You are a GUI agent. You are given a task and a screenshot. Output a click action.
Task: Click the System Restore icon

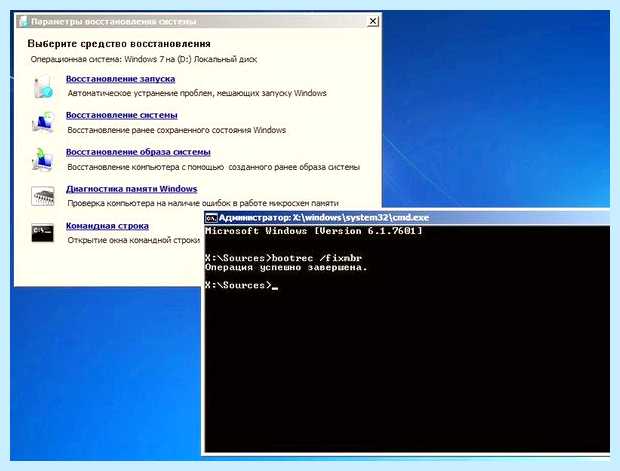[x=43, y=122]
